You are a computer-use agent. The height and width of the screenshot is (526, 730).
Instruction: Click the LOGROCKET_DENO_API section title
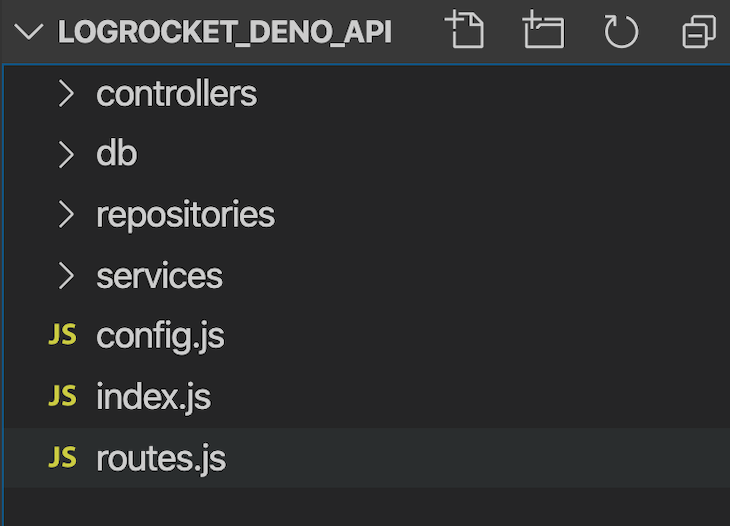click(x=224, y=32)
